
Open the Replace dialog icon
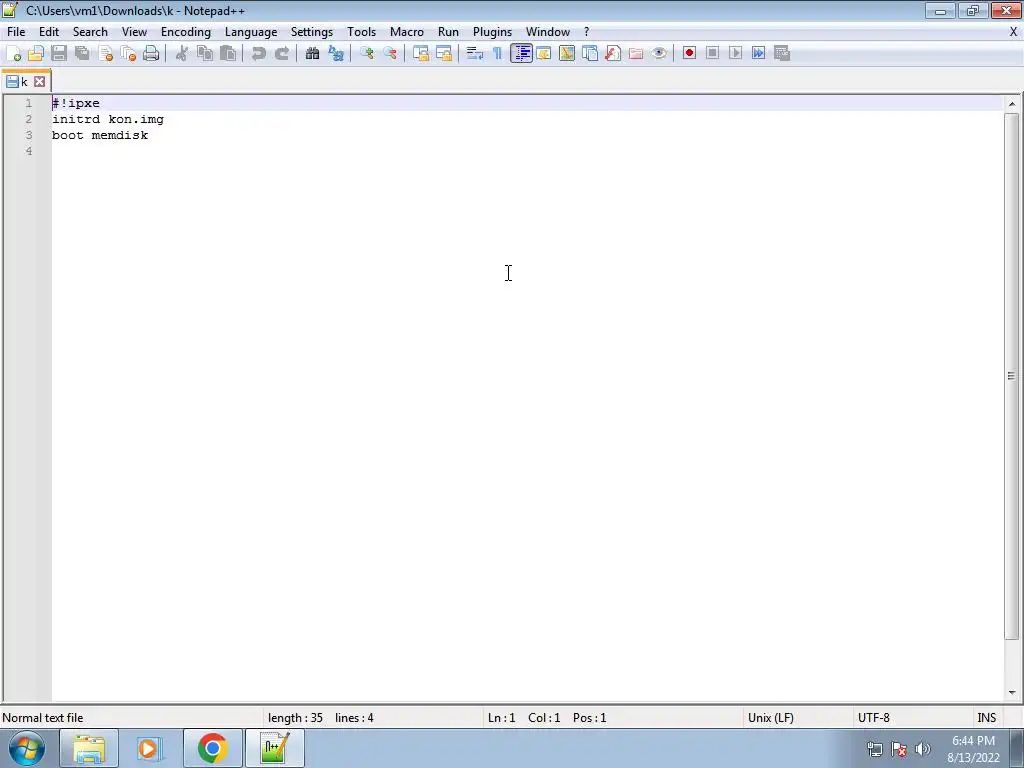click(x=336, y=54)
